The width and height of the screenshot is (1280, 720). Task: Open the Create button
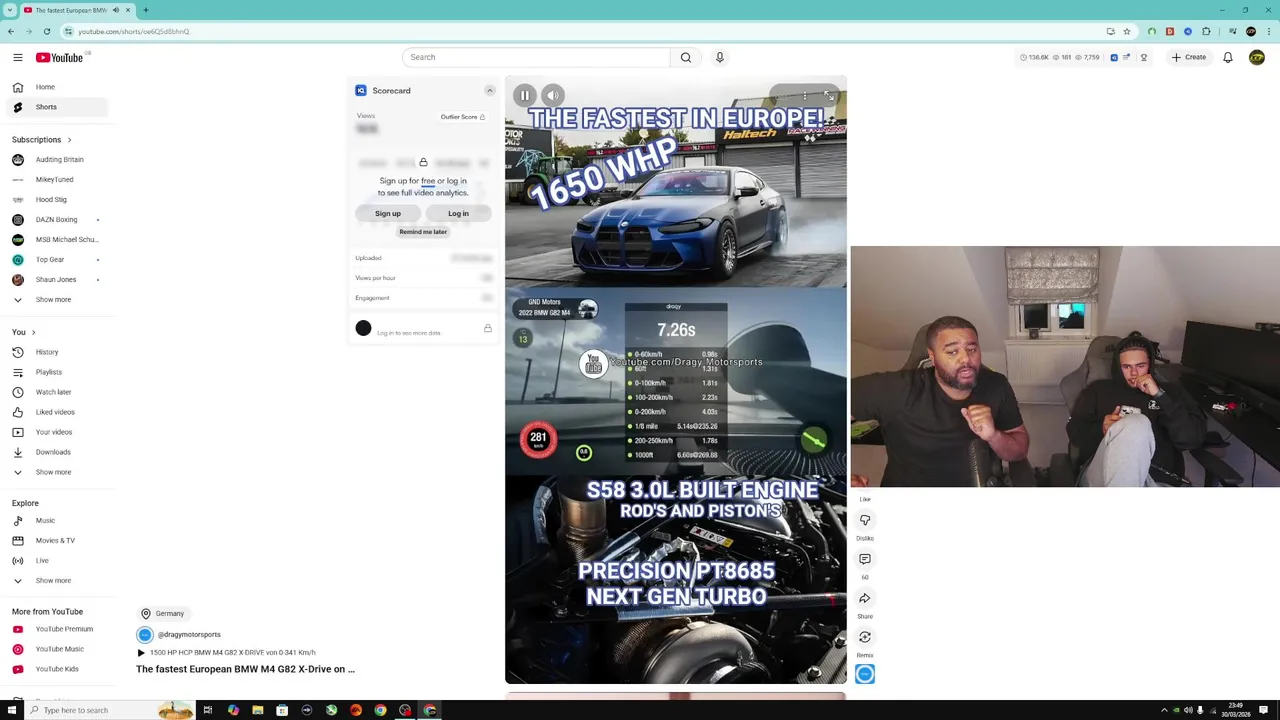(x=1189, y=57)
